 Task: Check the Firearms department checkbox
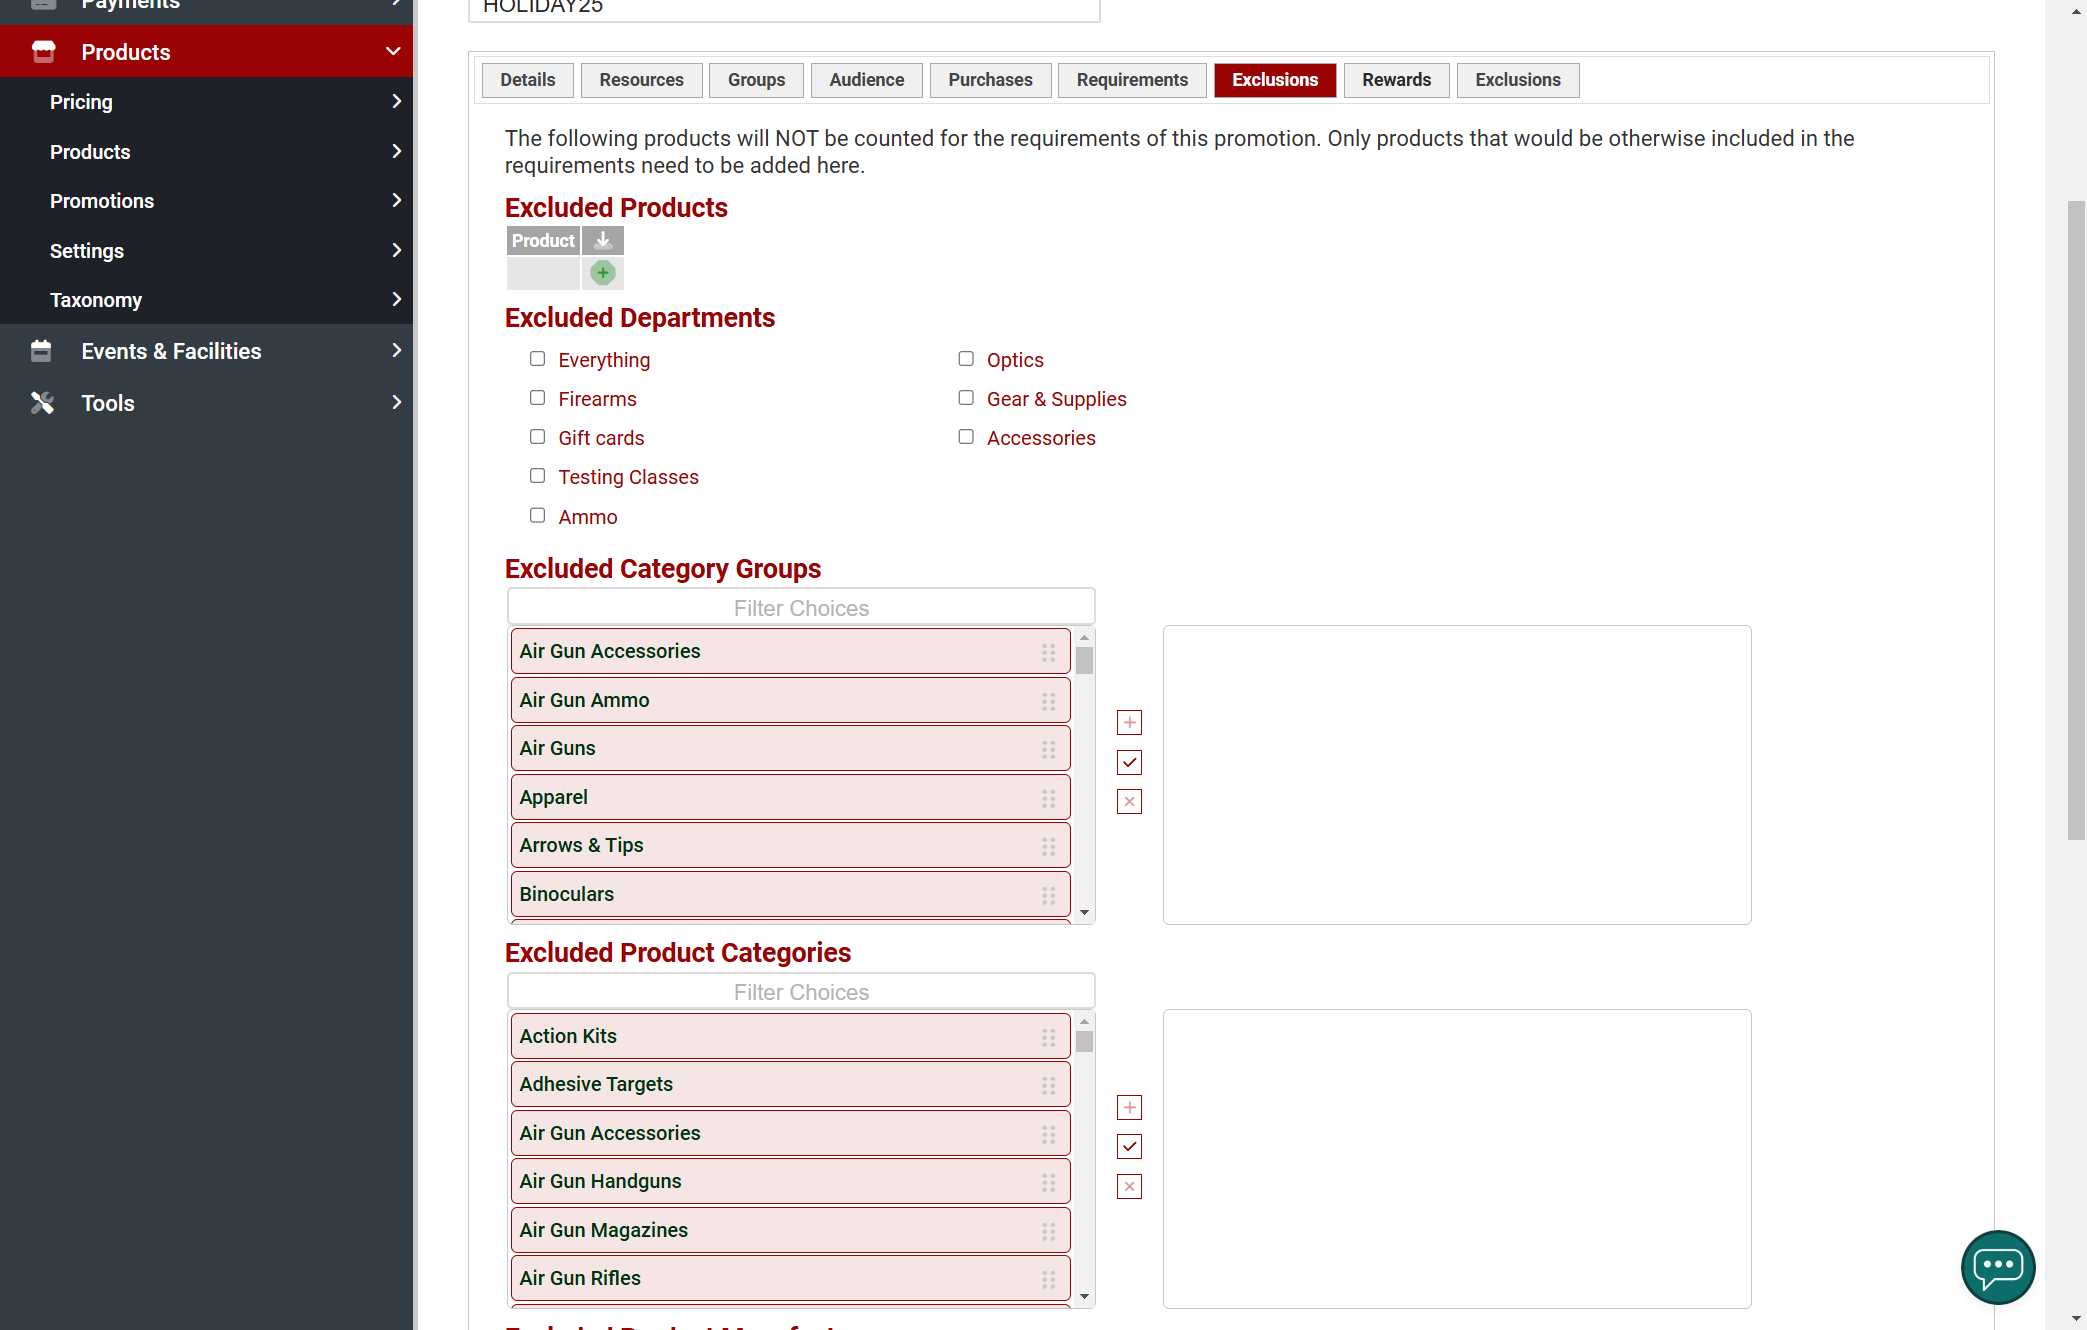(537, 398)
